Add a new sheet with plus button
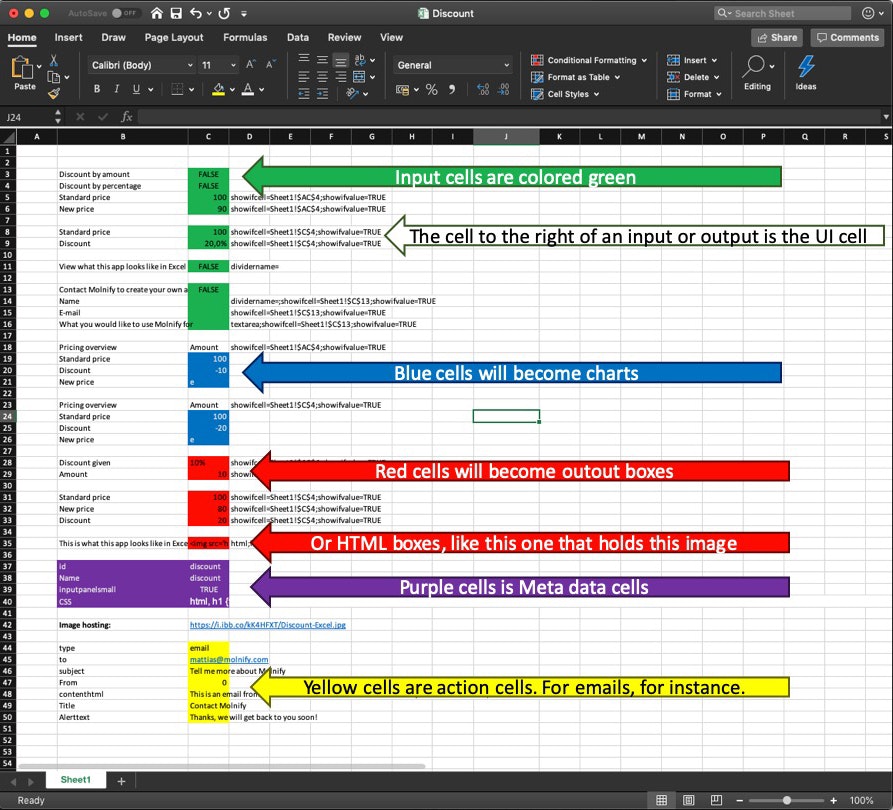This screenshot has height=810, width=893. (x=121, y=781)
